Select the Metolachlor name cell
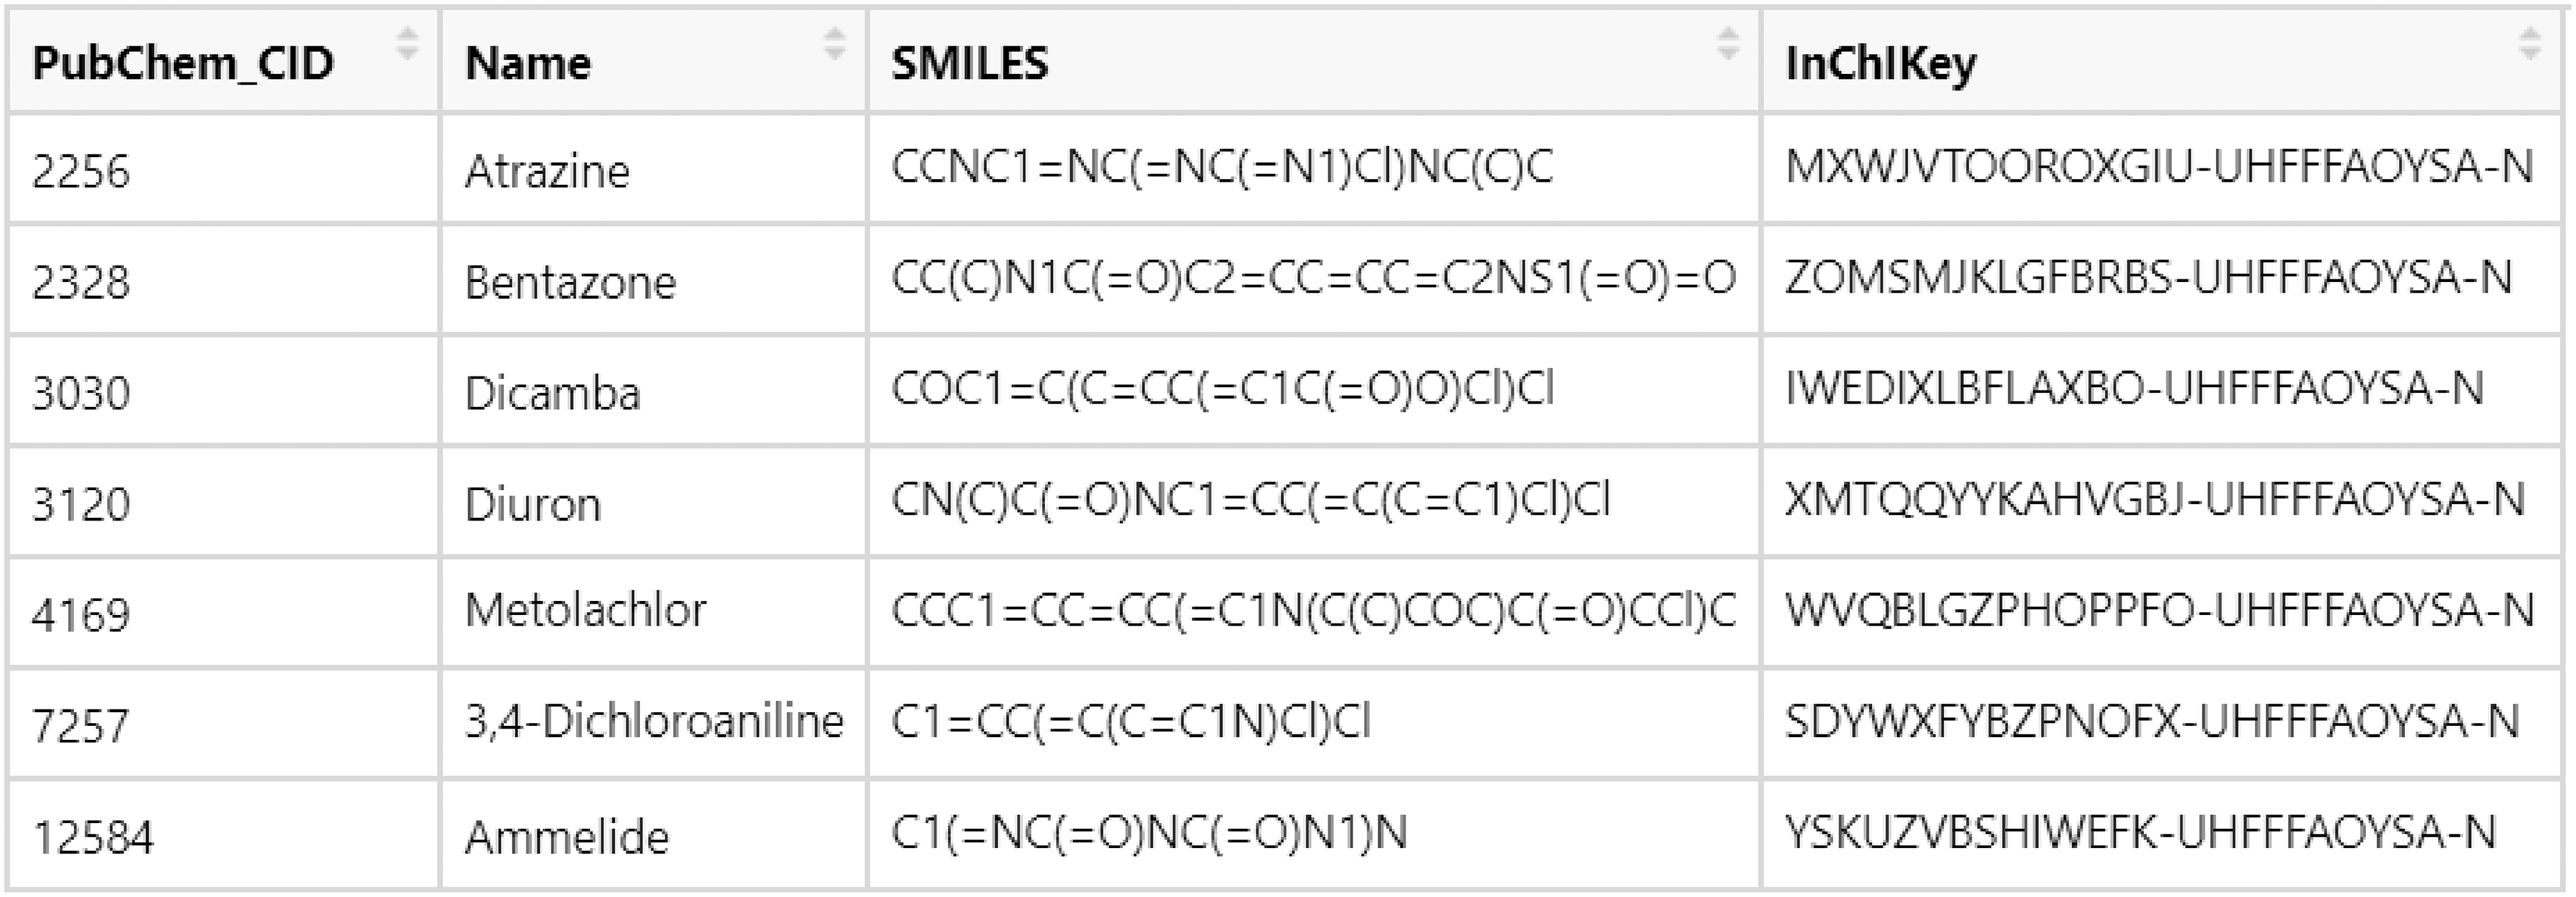Image resolution: width=2576 pixels, height=897 pixels. pyautogui.click(x=586, y=610)
